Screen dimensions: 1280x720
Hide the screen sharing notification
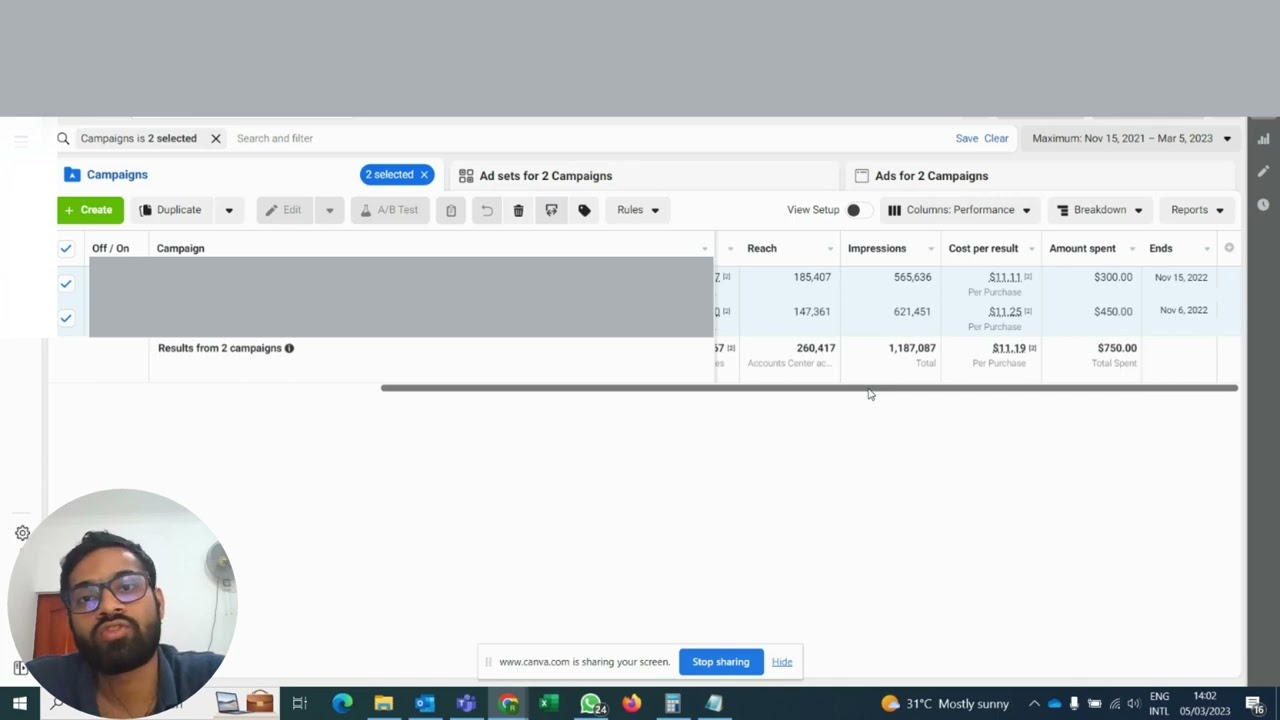coord(782,662)
